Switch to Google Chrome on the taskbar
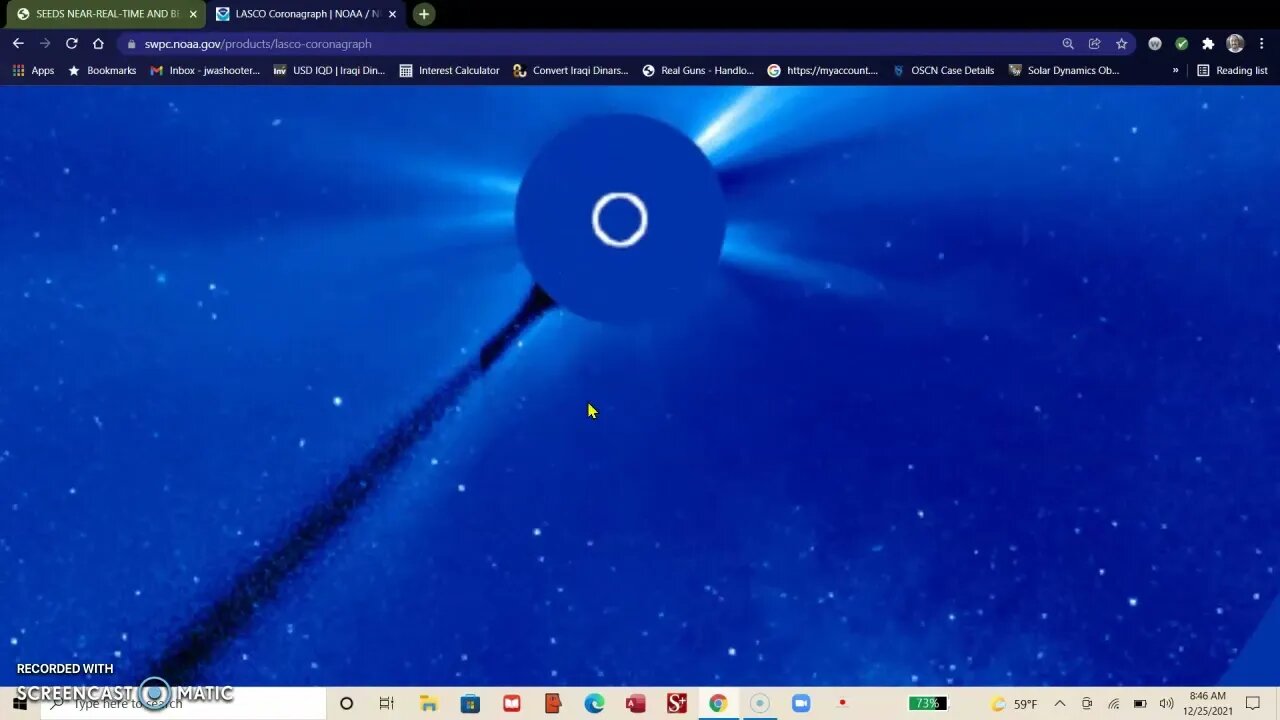1280x720 pixels. (718, 703)
